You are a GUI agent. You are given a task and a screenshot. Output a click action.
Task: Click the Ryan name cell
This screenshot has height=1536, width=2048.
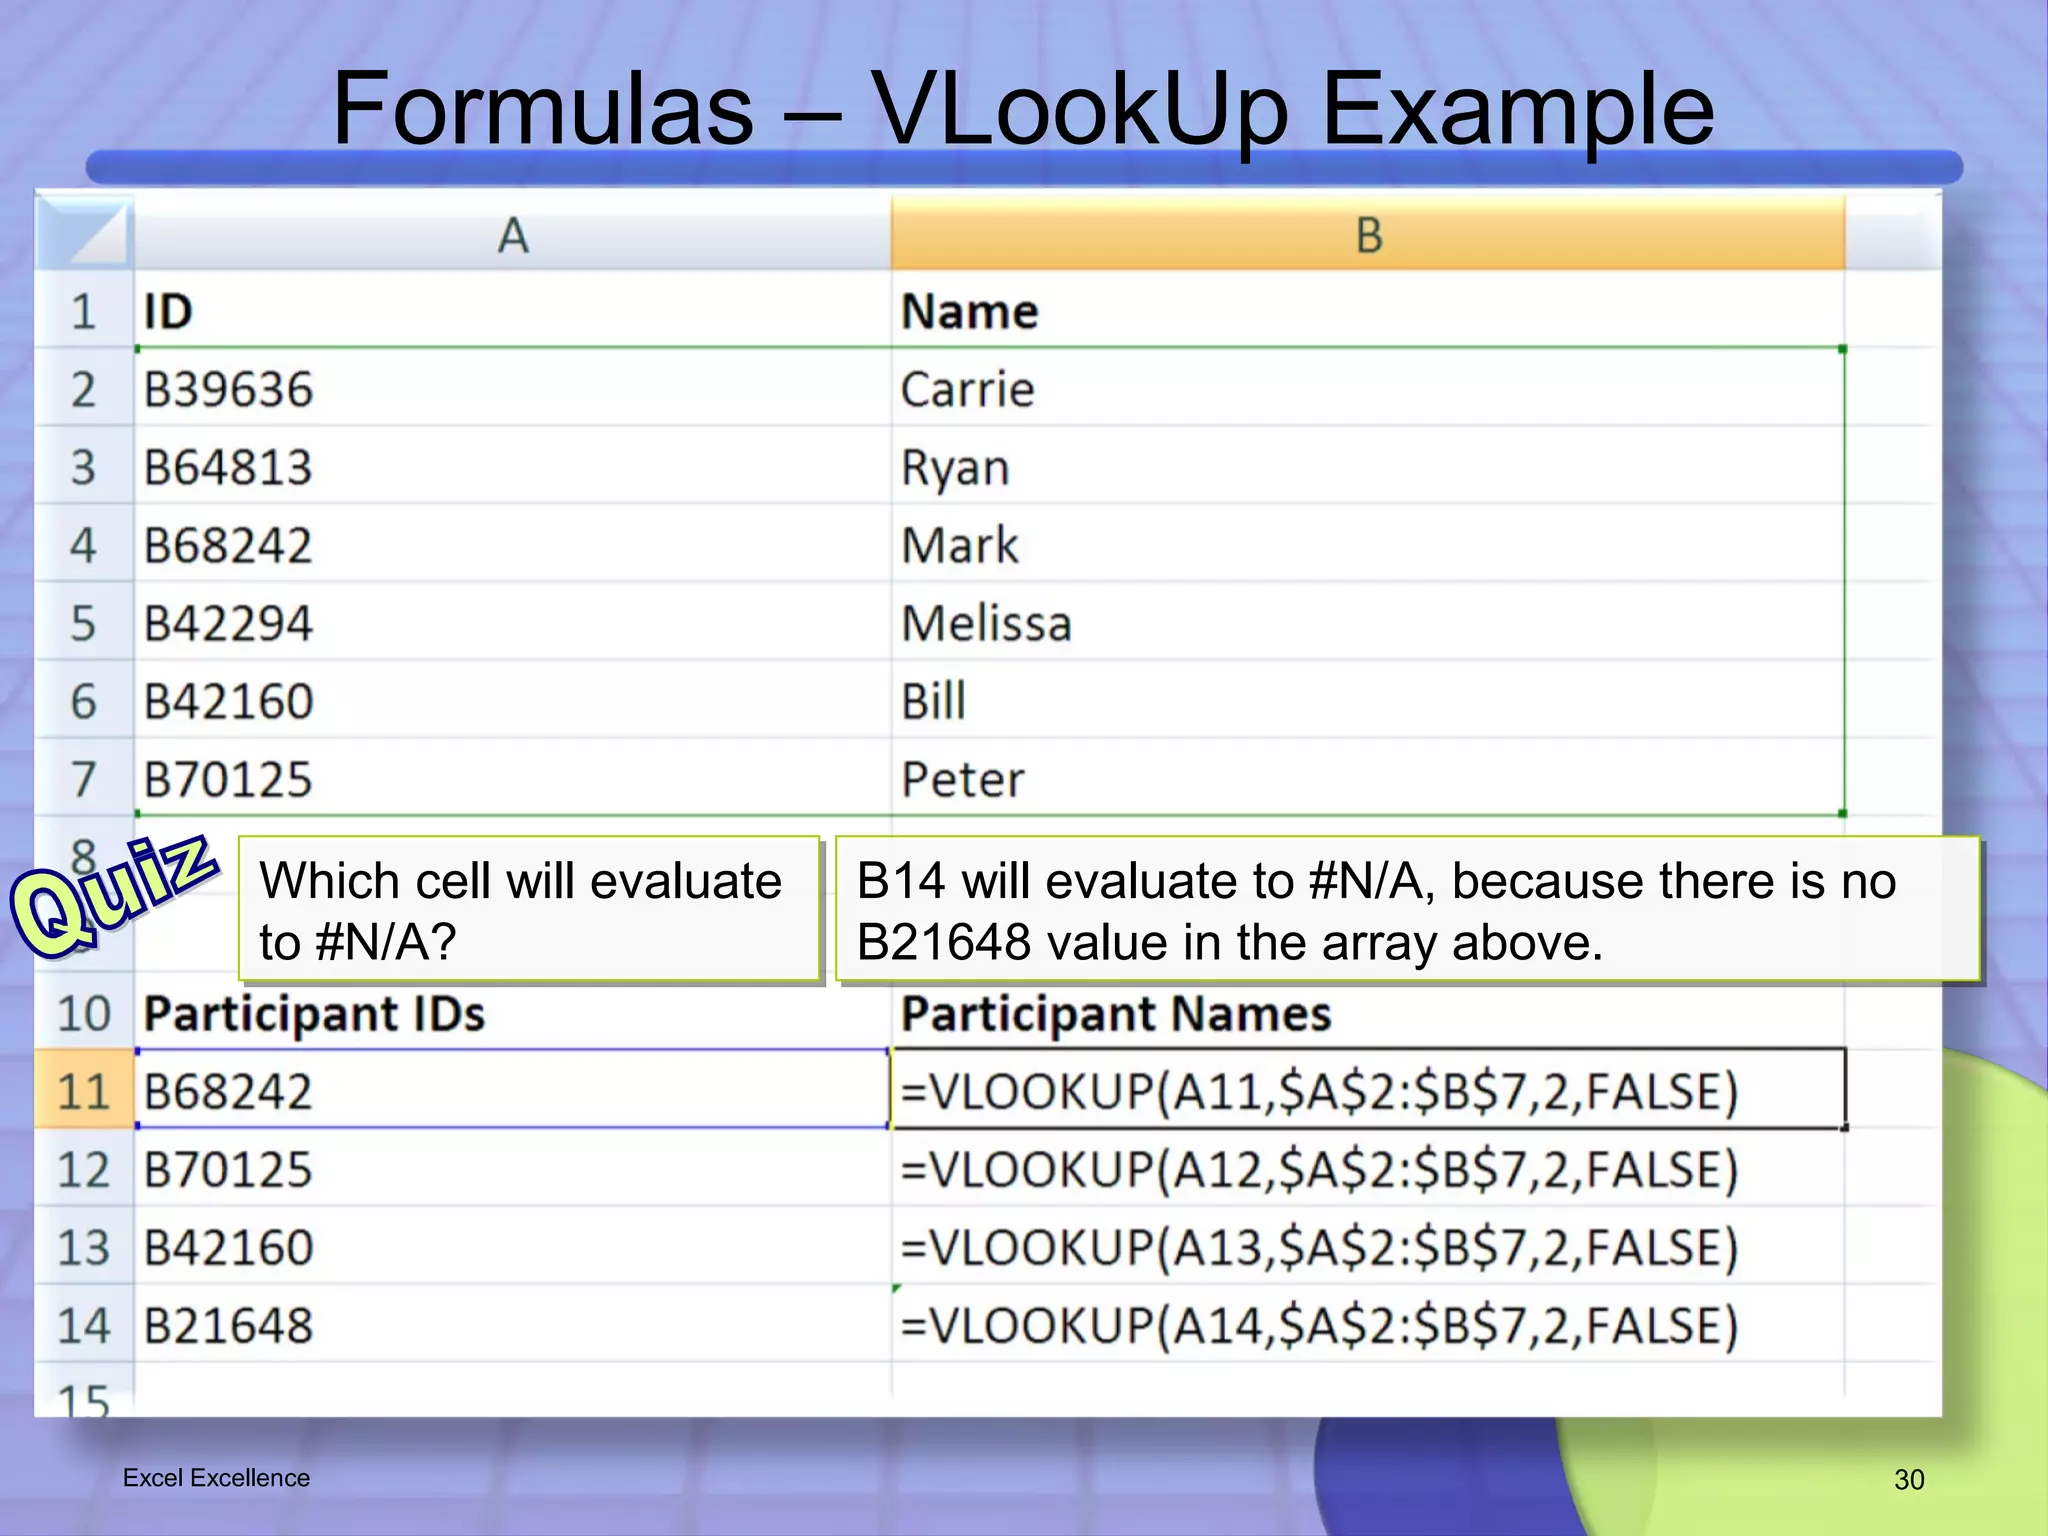(x=1368, y=466)
